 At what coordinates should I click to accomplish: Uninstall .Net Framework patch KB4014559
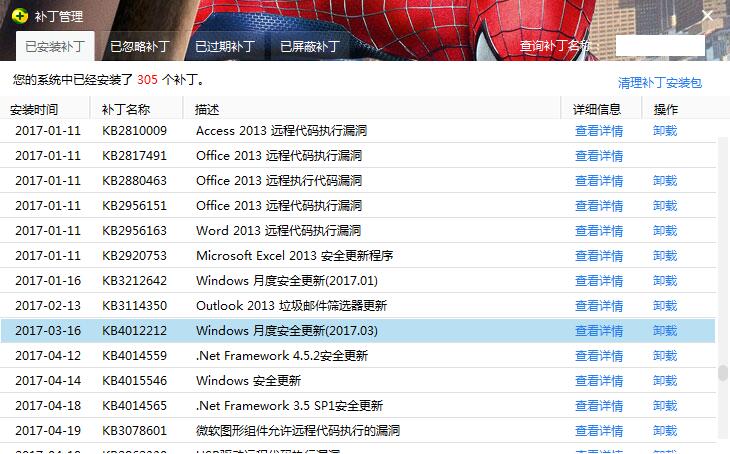point(665,356)
